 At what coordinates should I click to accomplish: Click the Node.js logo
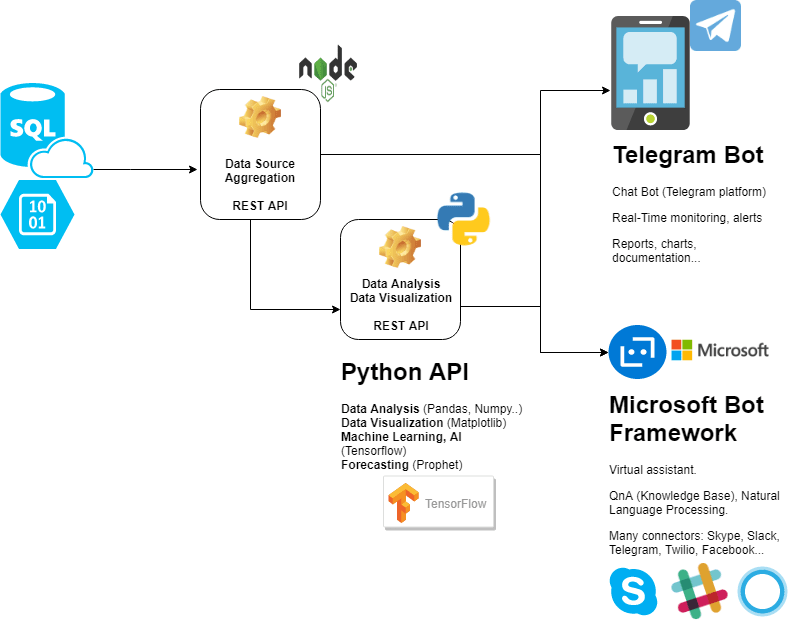(328, 72)
